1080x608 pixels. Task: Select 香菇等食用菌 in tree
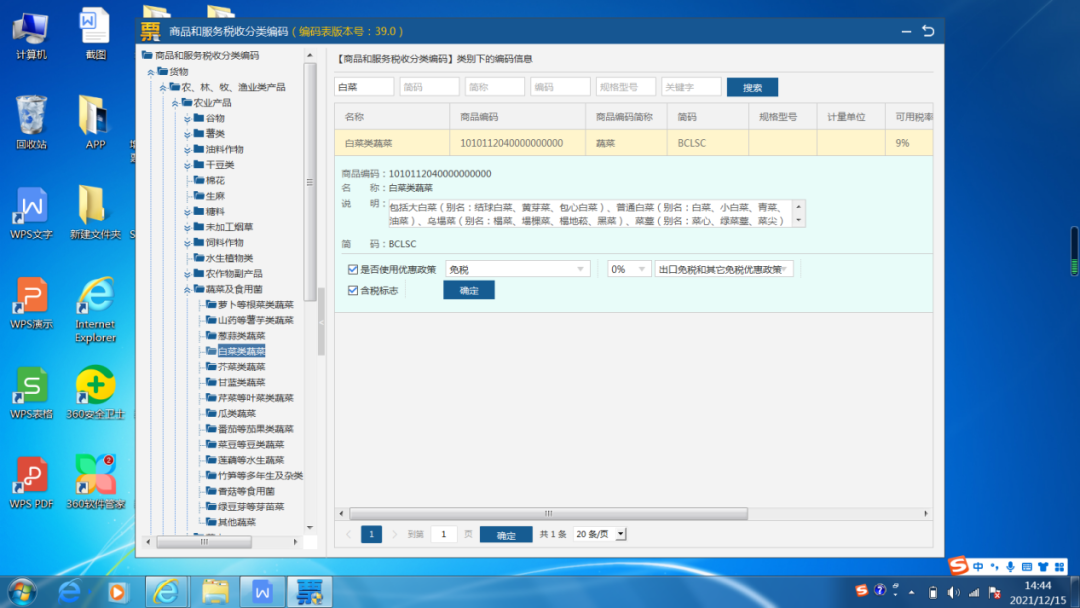(246, 492)
